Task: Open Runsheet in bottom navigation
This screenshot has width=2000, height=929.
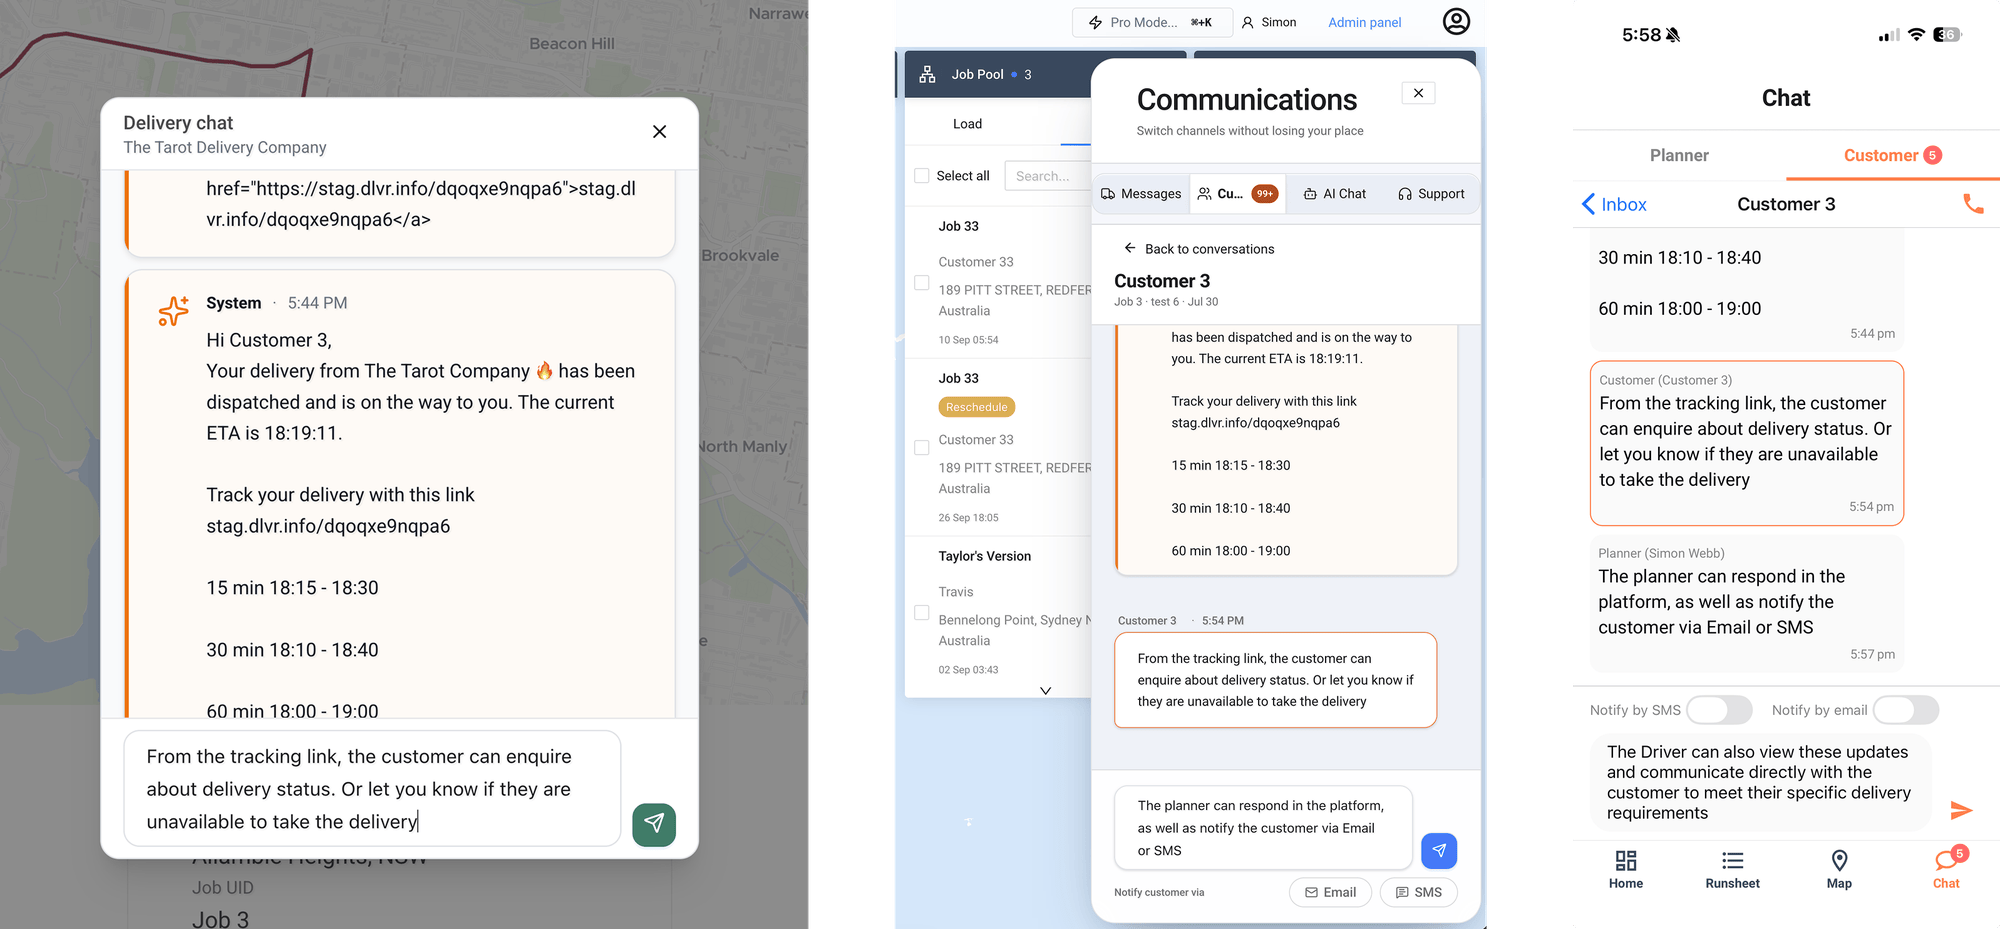Action: click(x=1732, y=869)
